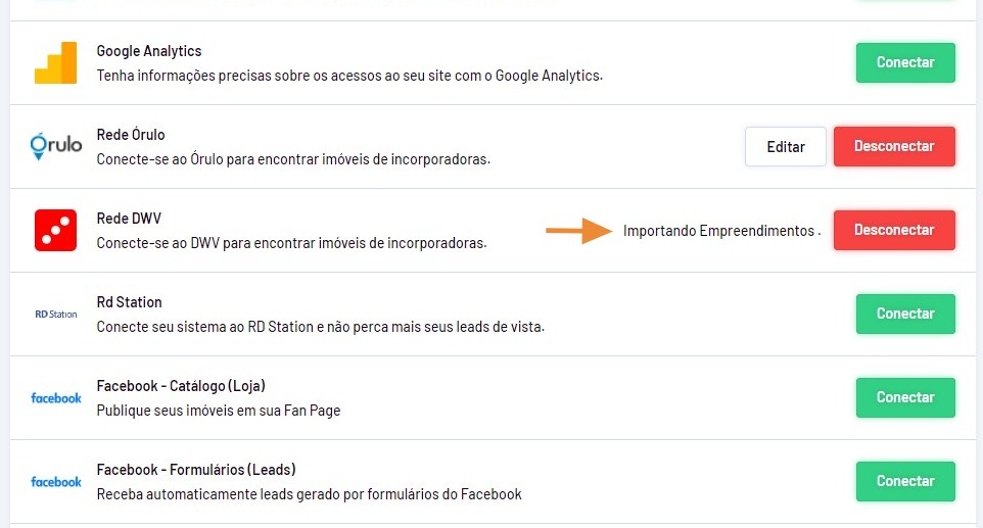
Task: Disconnect the Rede DWV integration
Action: [x=894, y=230]
